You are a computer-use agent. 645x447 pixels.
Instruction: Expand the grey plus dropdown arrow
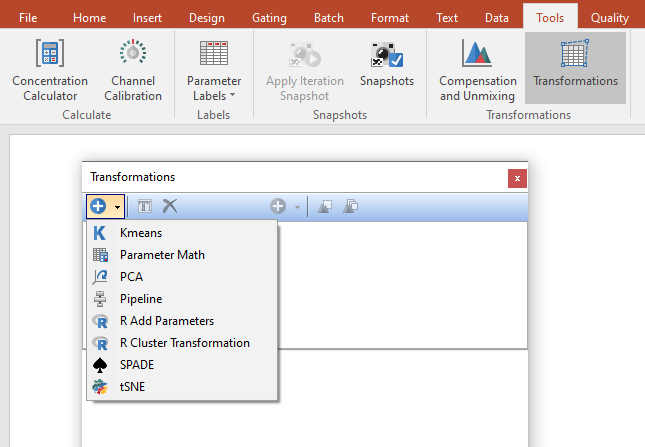pos(297,207)
